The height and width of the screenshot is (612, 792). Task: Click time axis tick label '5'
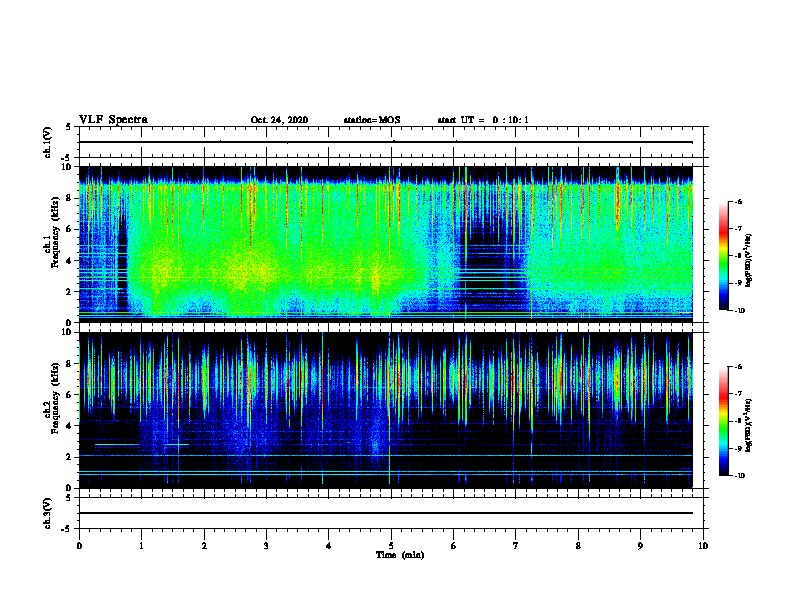[x=391, y=546]
